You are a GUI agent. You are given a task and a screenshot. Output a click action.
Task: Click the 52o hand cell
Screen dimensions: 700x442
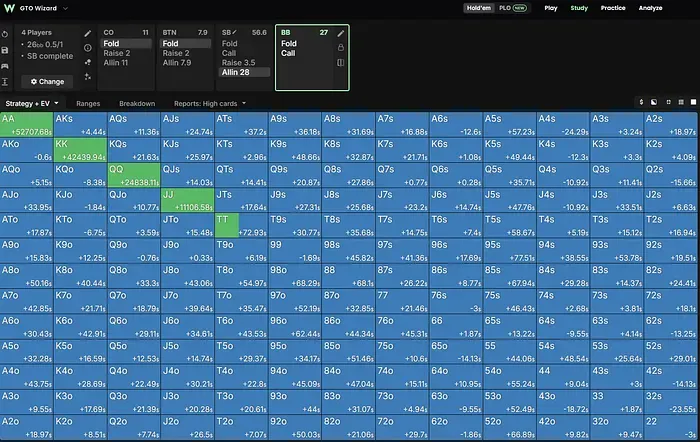click(x=509, y=427)
